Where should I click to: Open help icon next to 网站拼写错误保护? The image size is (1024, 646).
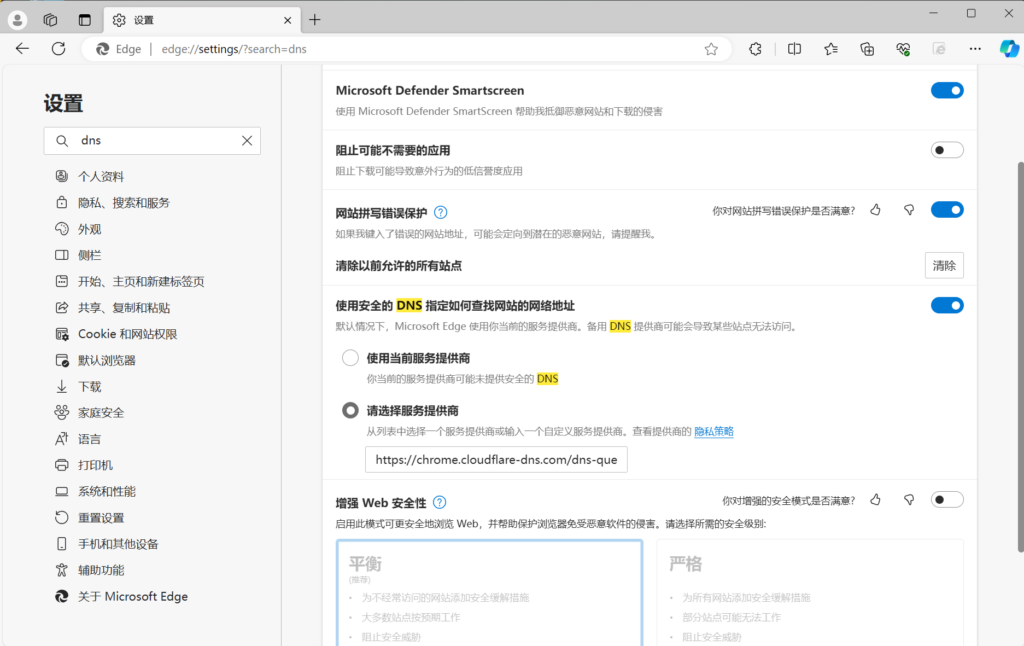click(441, 212)
